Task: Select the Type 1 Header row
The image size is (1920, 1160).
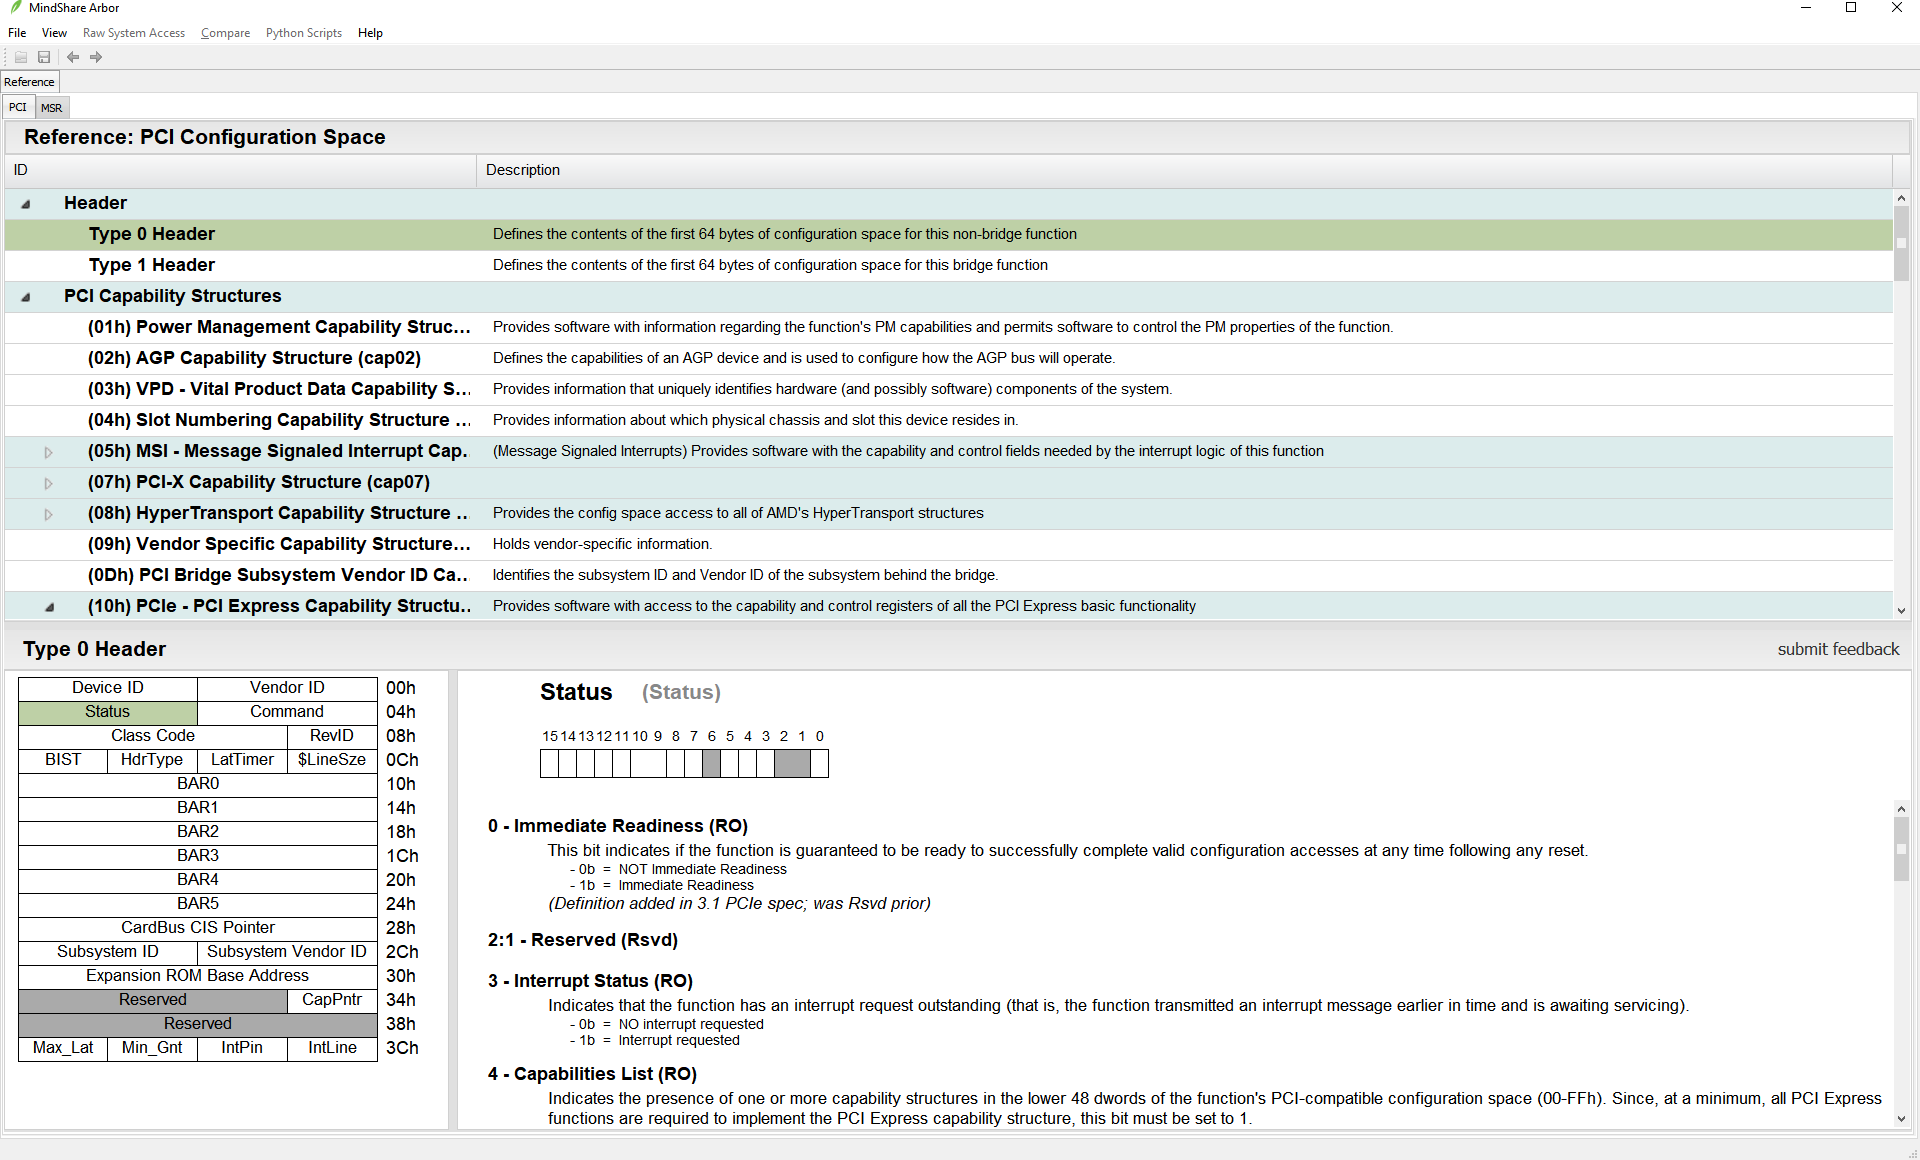Action: click(152, 265)
